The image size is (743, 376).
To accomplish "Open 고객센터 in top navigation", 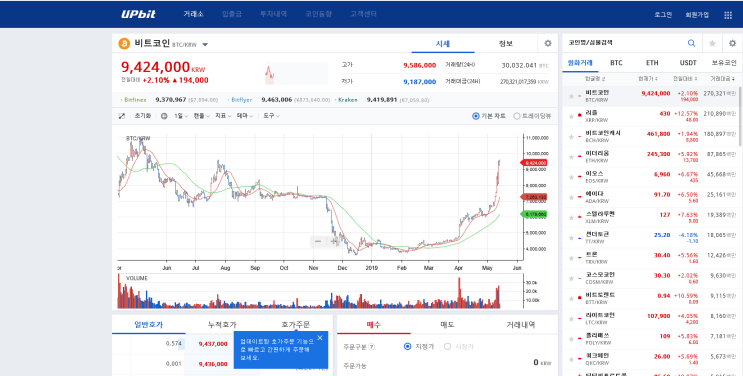I will pos(363,14).
